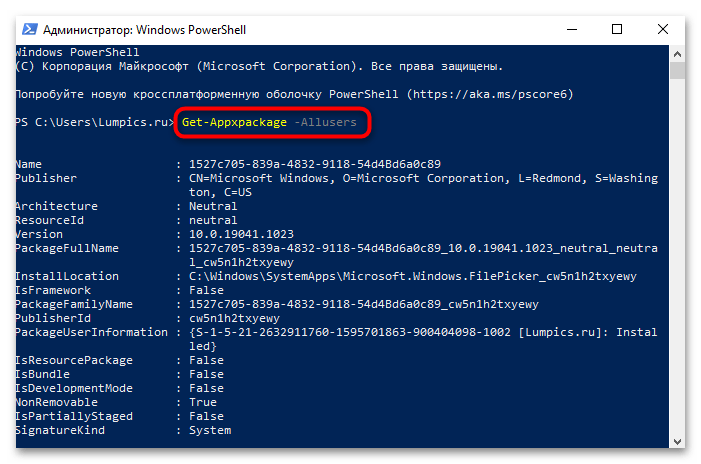Click the prompt 'PS C:\Users\Lumpics.ru>'
Viewport: 701px width, 464px height.
95,122
